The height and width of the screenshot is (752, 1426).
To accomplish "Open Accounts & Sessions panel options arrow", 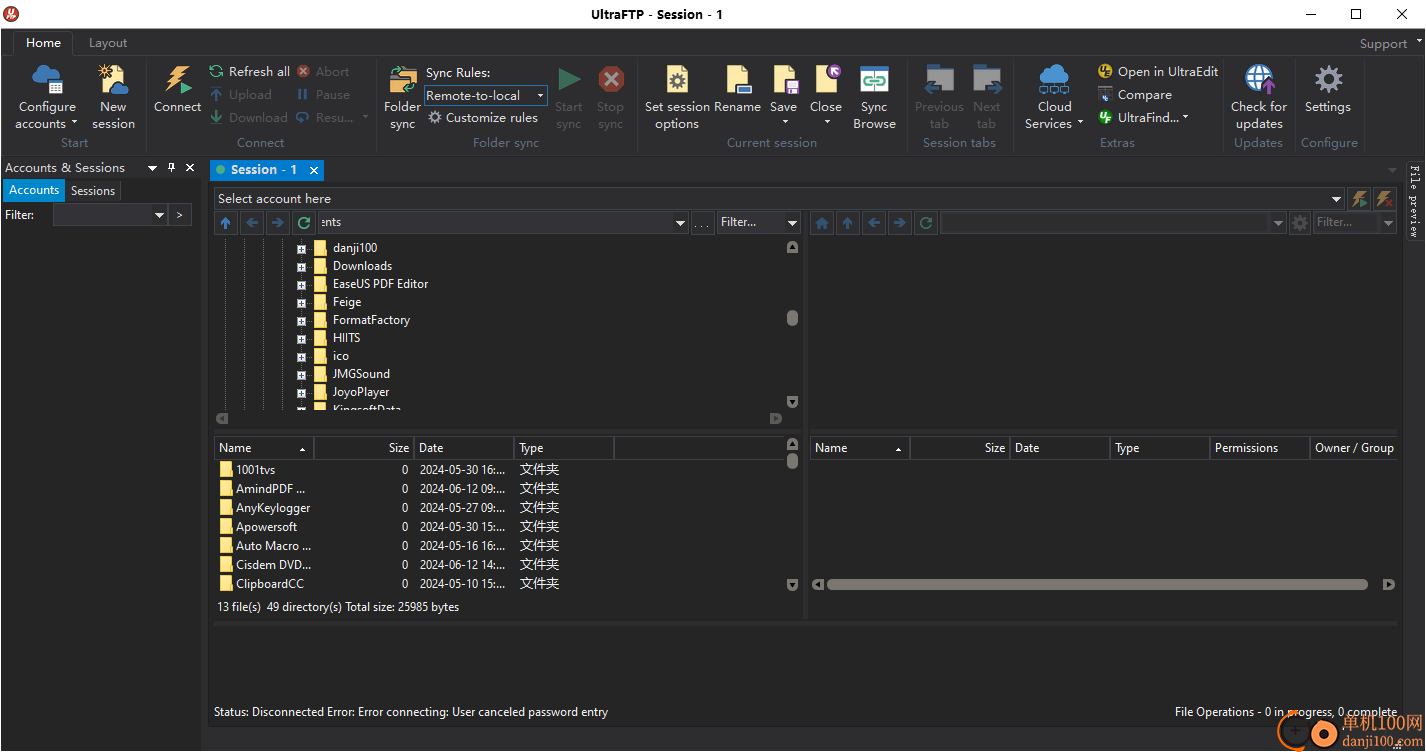I will (x=153, y=168).
